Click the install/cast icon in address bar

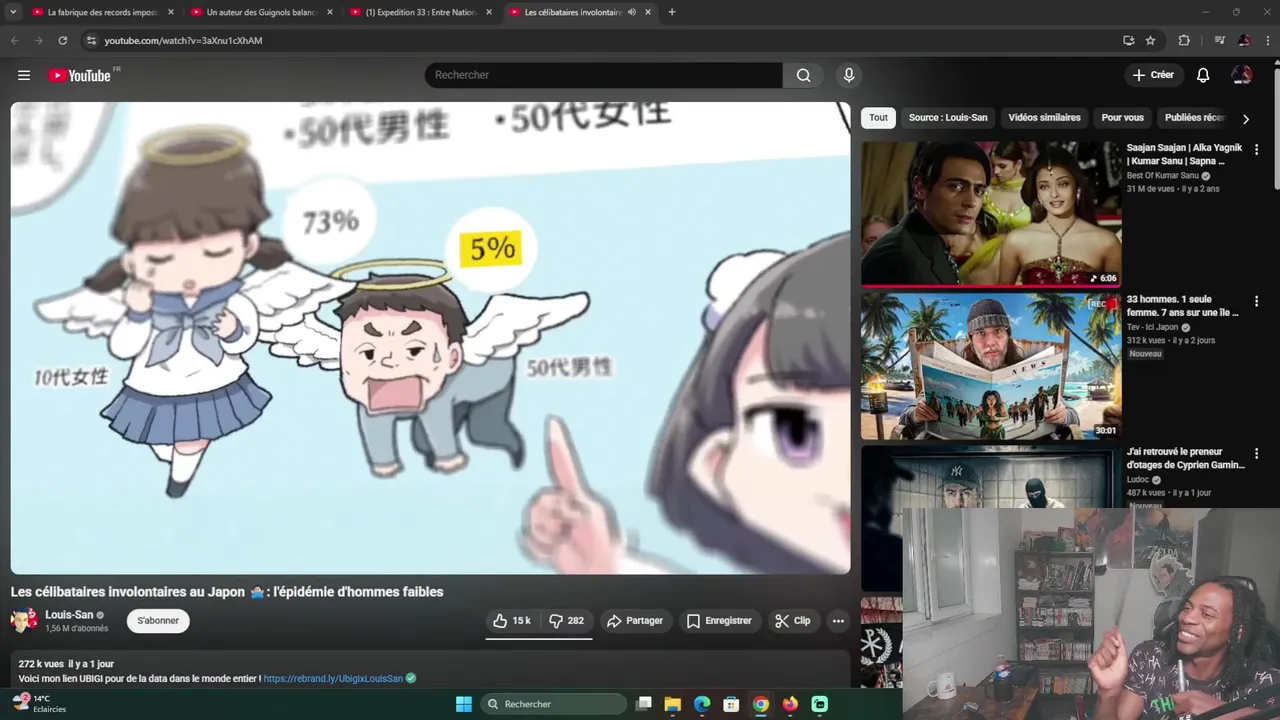1128,40
